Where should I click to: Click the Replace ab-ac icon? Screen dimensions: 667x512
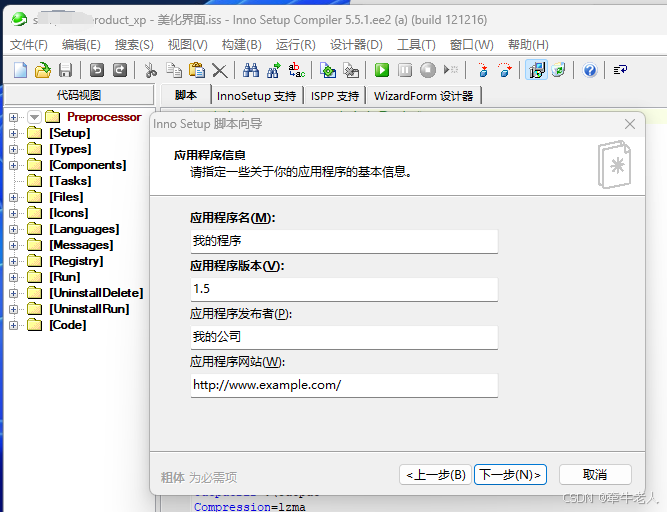click(296, 70)
